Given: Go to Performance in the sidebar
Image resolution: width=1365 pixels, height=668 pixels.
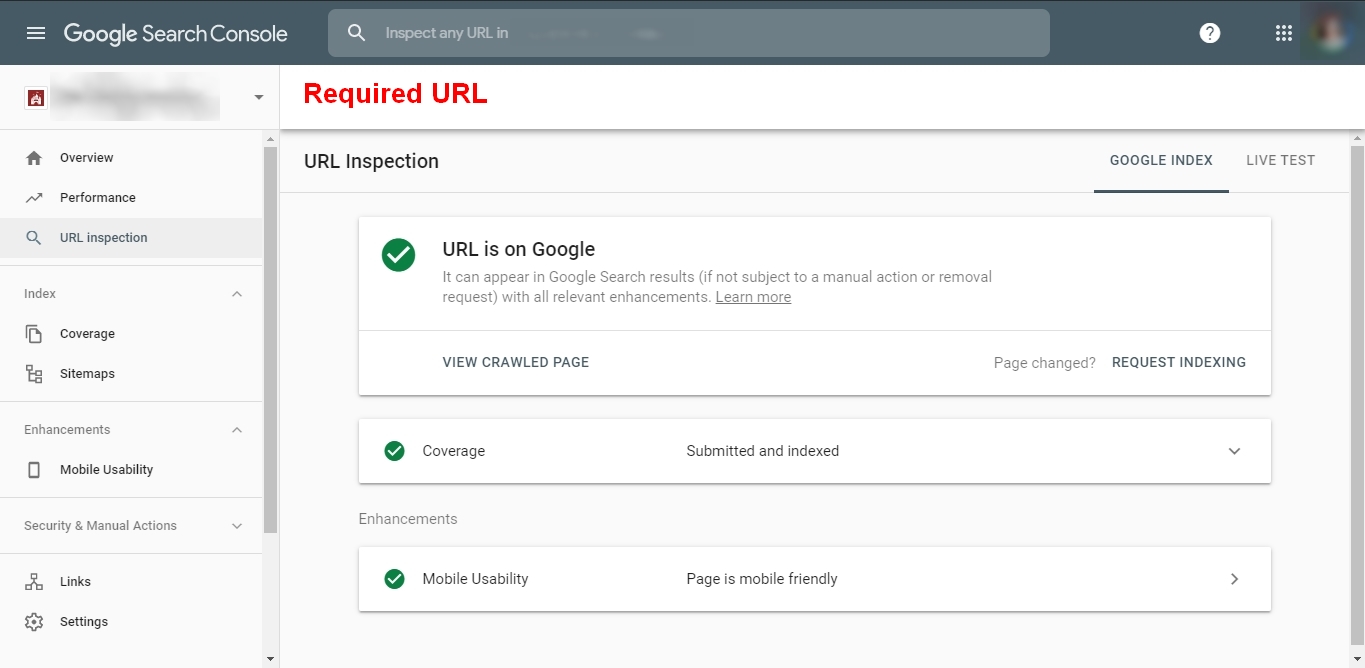Looking at the screenshot, I should [131, 198].
